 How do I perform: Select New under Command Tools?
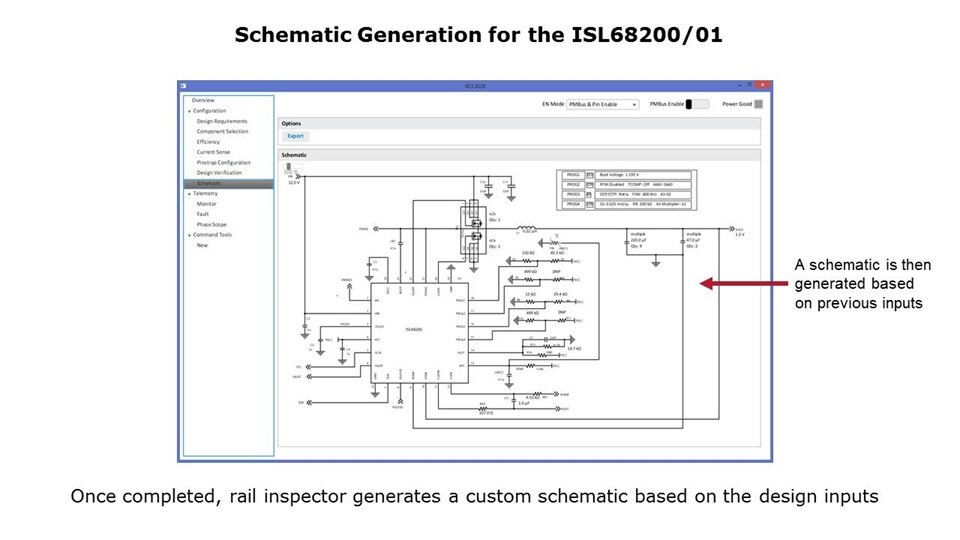click(202, 246)
